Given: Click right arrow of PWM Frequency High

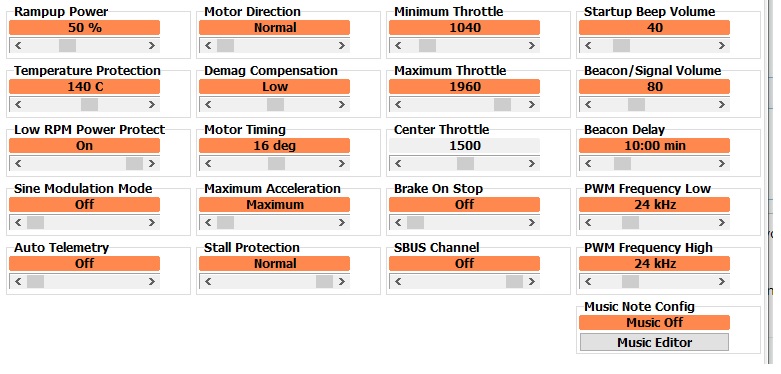Looking at the screenshot, I should [x=721, y=281].
